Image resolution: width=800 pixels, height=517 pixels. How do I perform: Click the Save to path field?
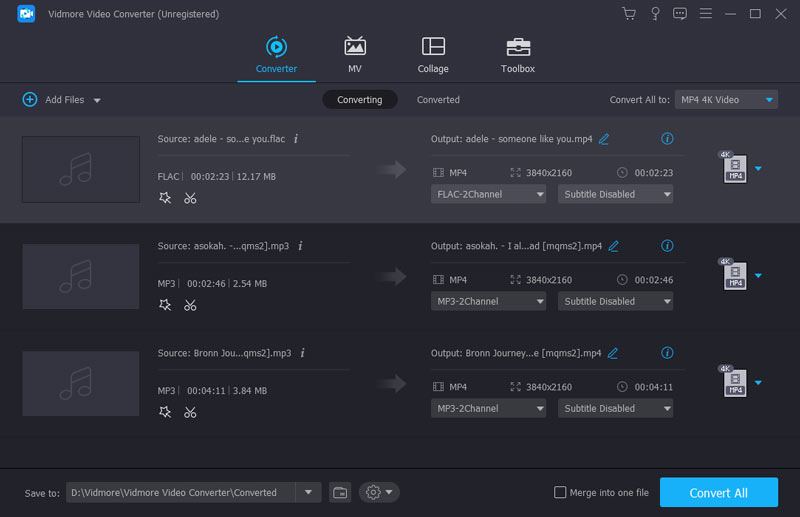[181, 493]
